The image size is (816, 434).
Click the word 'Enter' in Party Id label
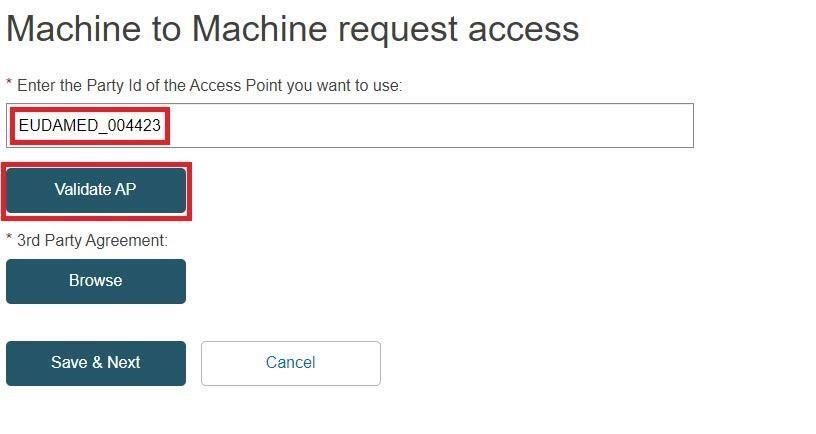pos(37,86)
